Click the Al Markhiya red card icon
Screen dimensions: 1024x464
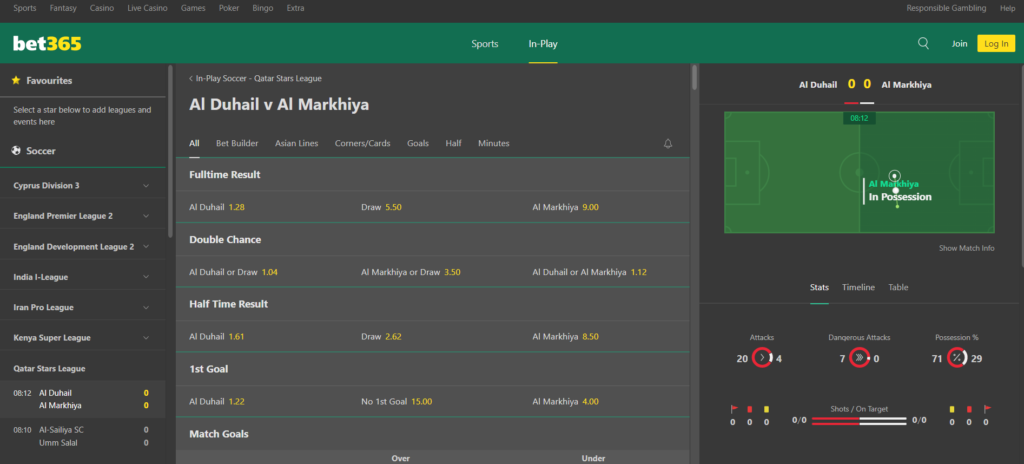[x=969, y=409]
